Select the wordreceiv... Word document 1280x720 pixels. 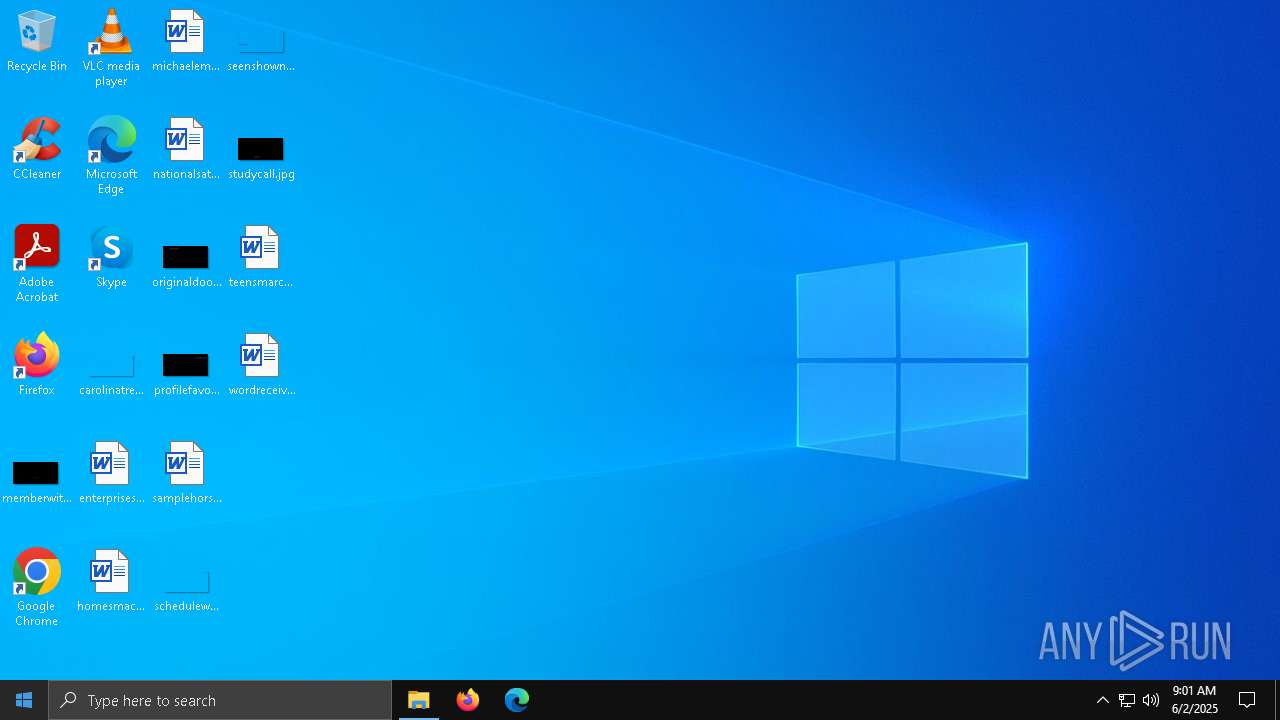[261, 365]
